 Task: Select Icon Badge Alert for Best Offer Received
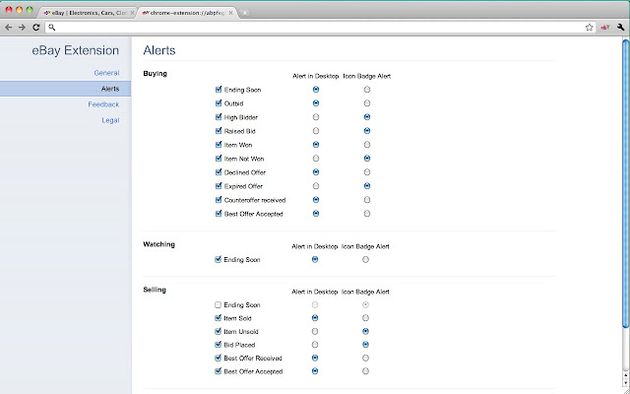(x=365, y=358)
